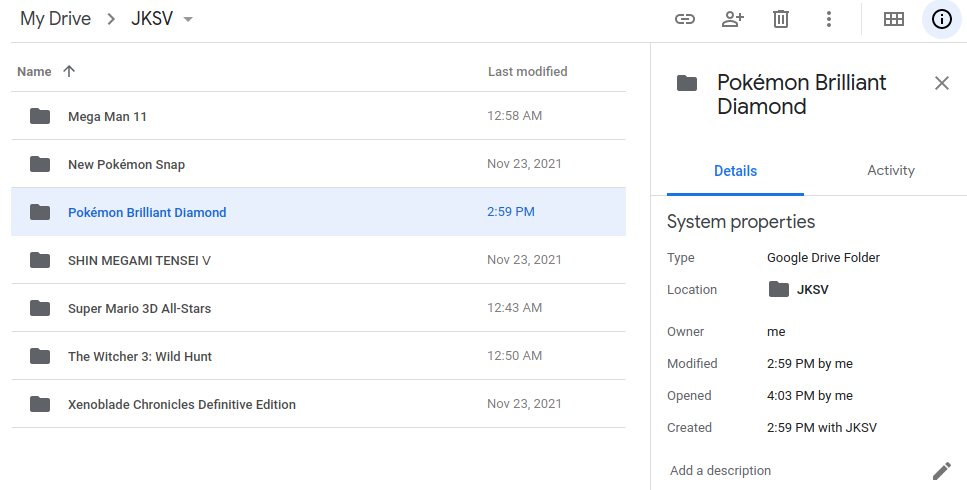Viewport: 967px width, 490px height.
Task: Select Super Mario 3D All-Stars folder name
Action: (x=139, y=309)
